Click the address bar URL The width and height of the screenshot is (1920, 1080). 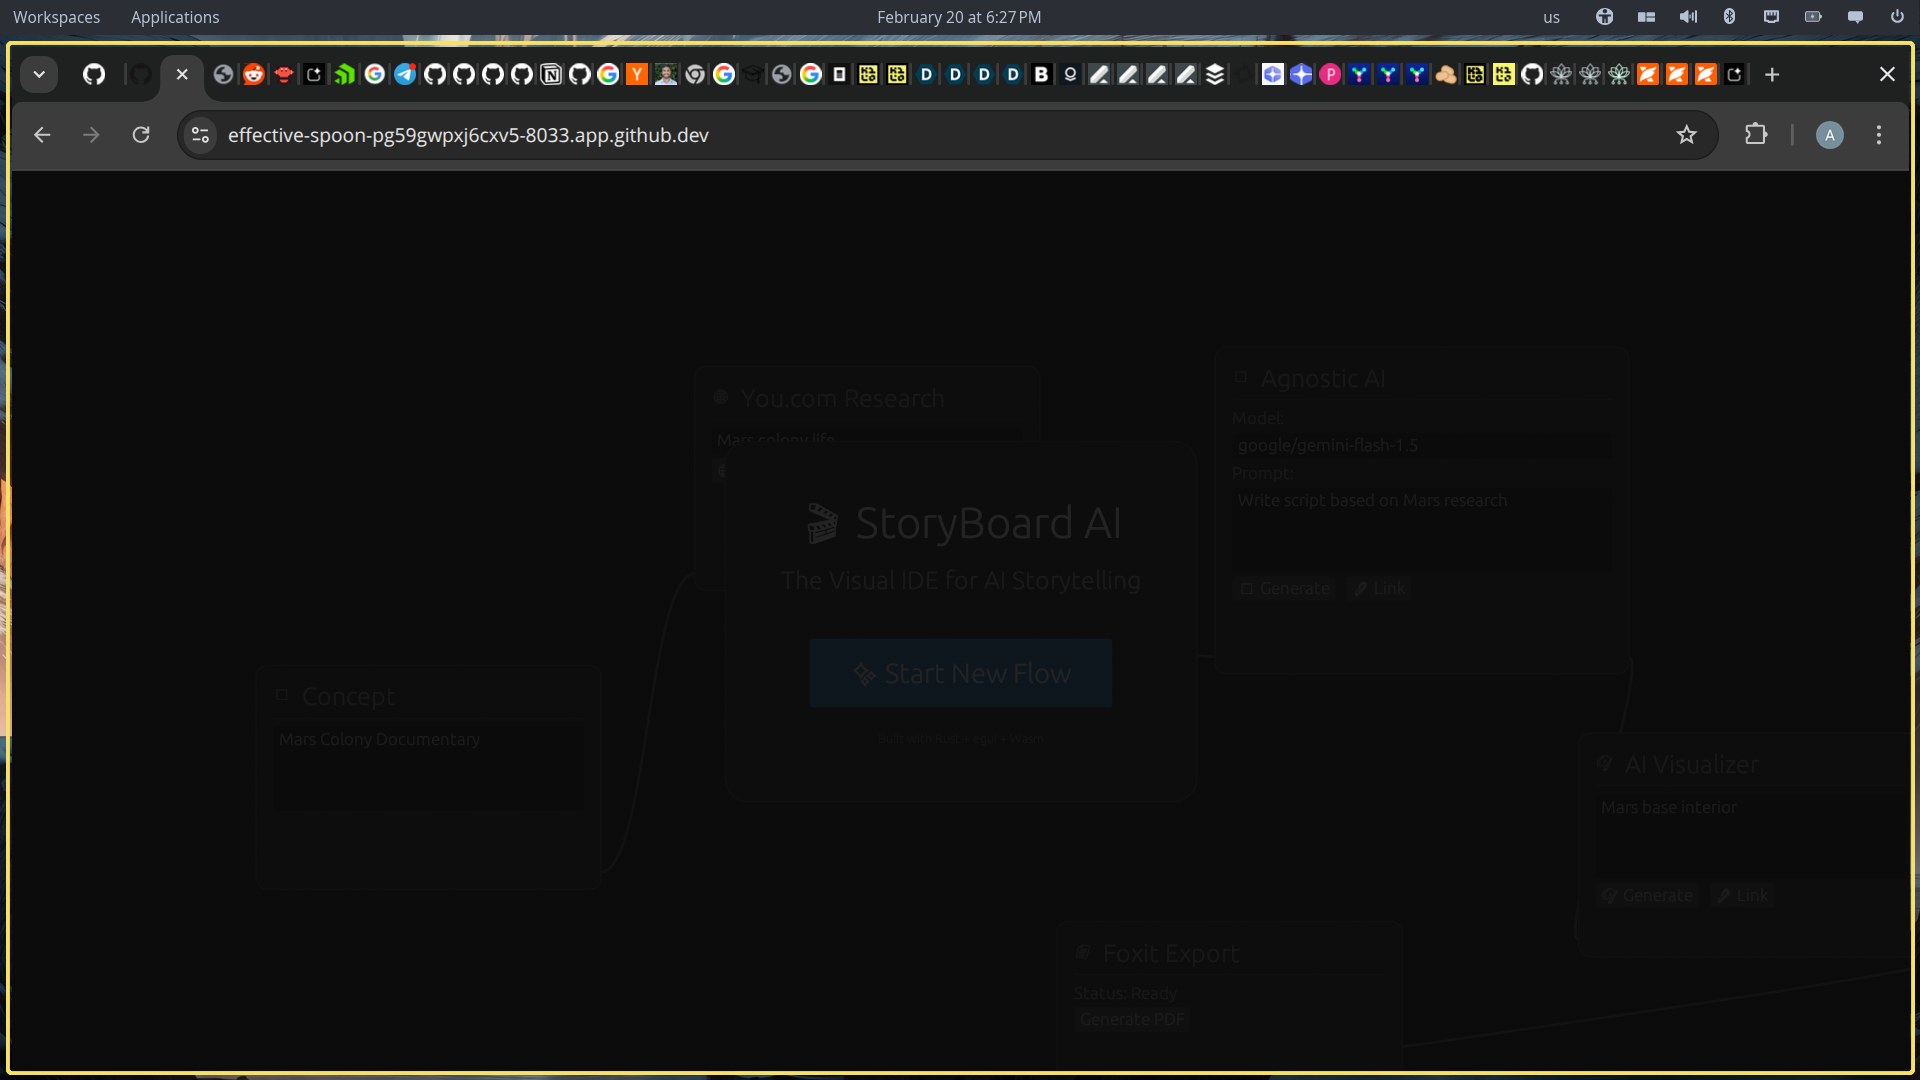(x=468, y=135)
